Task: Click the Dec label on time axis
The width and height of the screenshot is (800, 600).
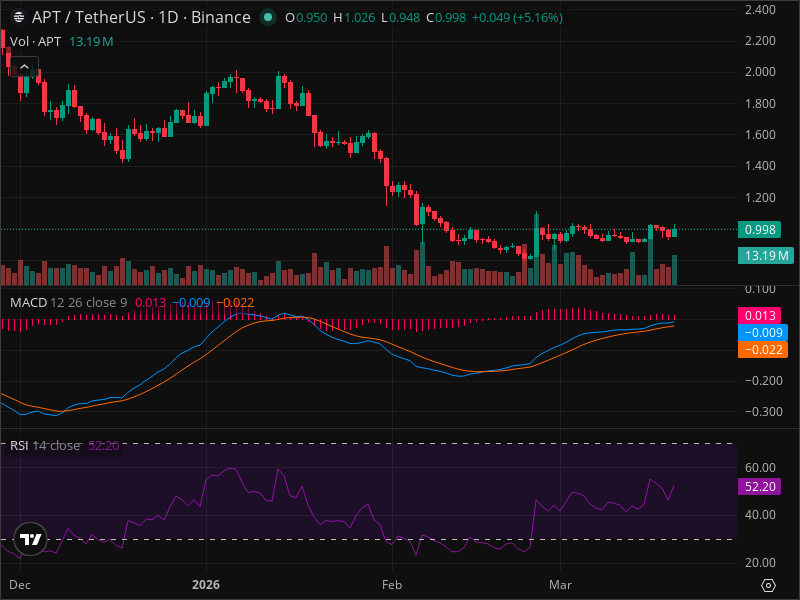Action: coord(20,585)
